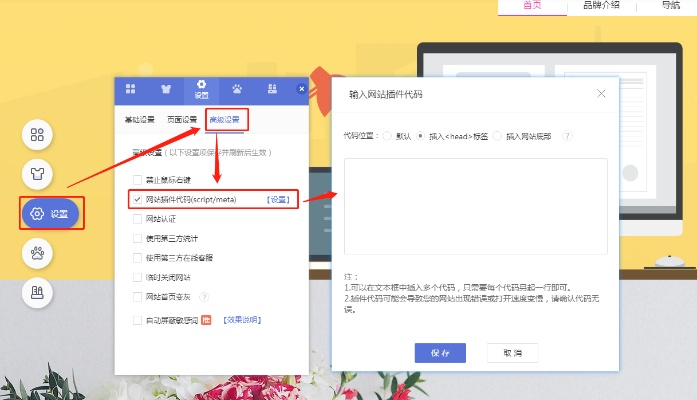Viewport: 697px width, 400px height.
Task: Open the [设置] link for plugin code
Action: click(278, 200)
